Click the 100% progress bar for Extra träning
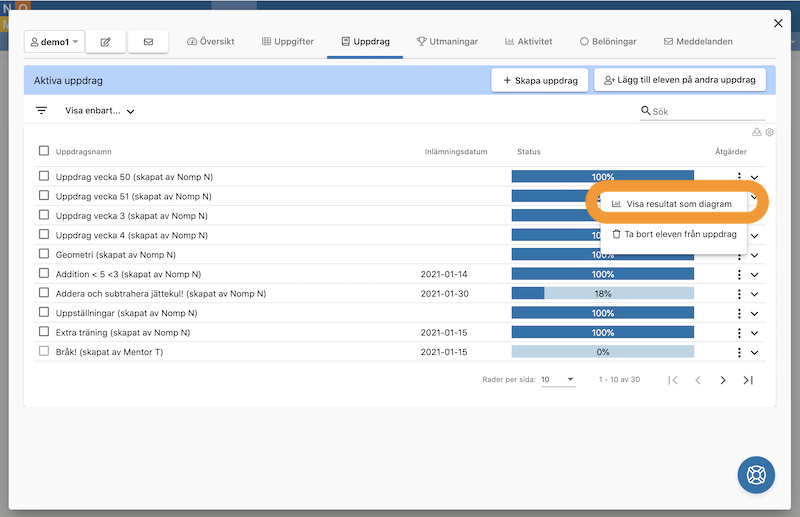The height and width of the screenshot is (517, 800). point(603,332)
